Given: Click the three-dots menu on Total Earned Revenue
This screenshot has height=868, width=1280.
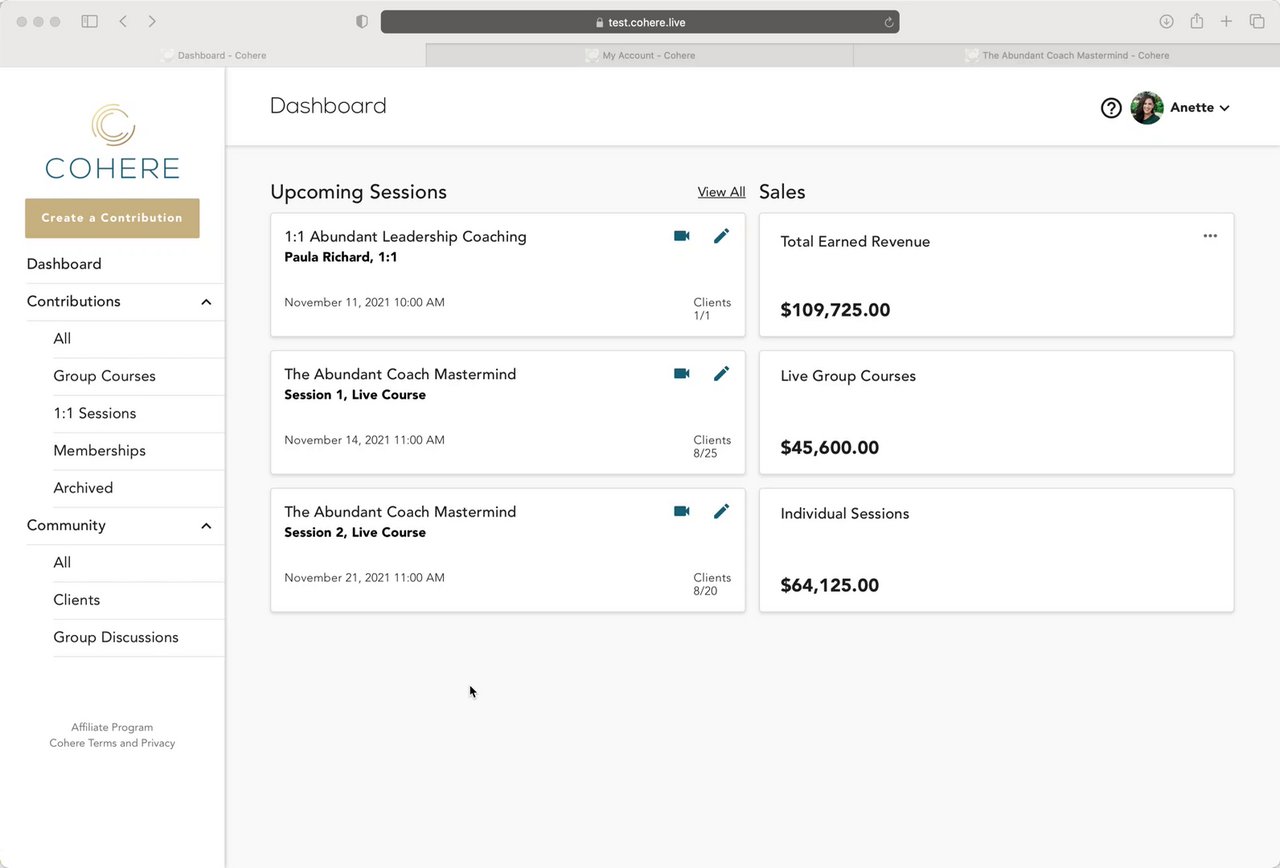Looking at the screenshot, I should point(1210,236).
